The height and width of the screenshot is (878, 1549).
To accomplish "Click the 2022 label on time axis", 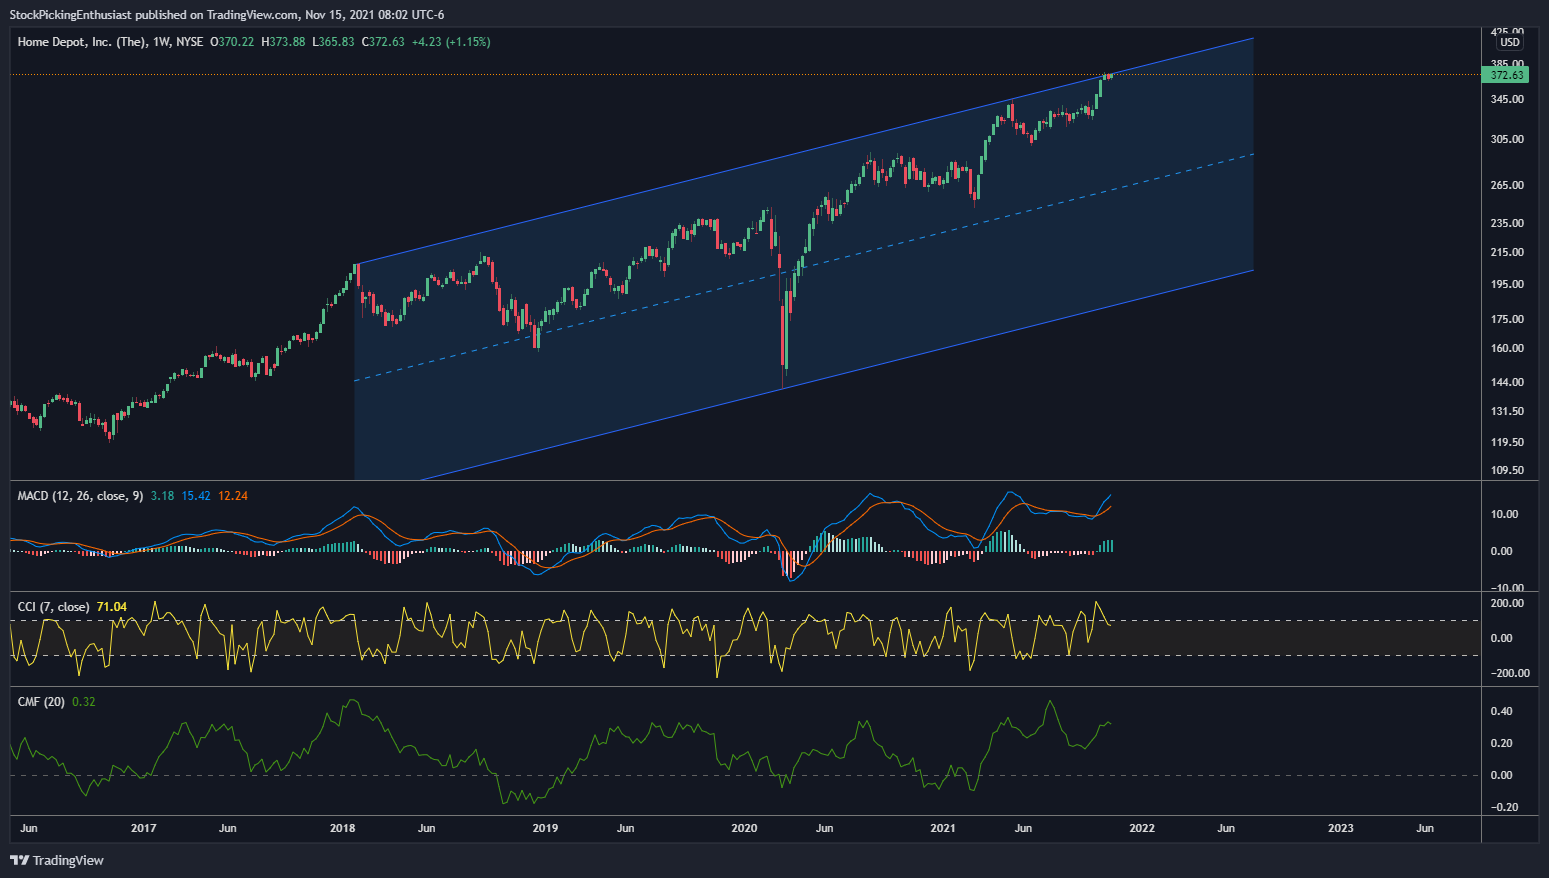I will 1142,829.
